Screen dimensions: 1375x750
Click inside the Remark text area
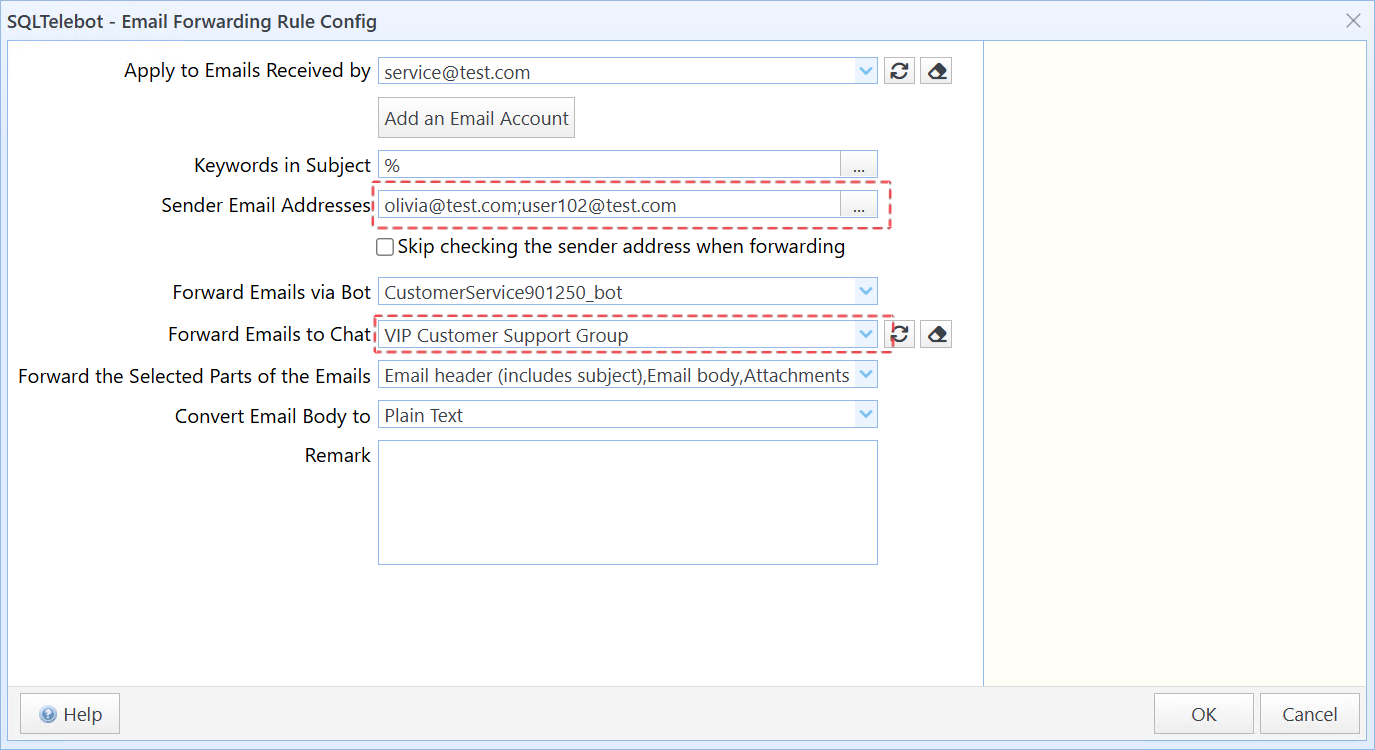627,502
